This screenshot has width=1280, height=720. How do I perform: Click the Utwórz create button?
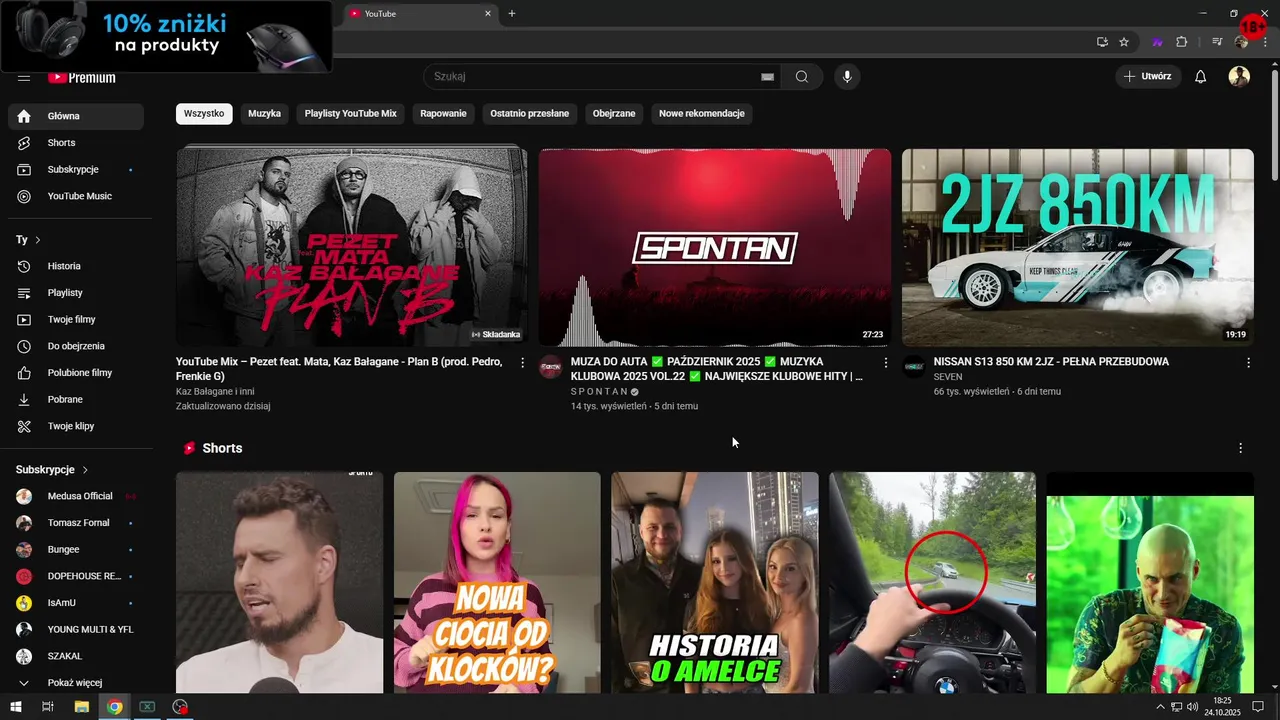click(1148, 77)
